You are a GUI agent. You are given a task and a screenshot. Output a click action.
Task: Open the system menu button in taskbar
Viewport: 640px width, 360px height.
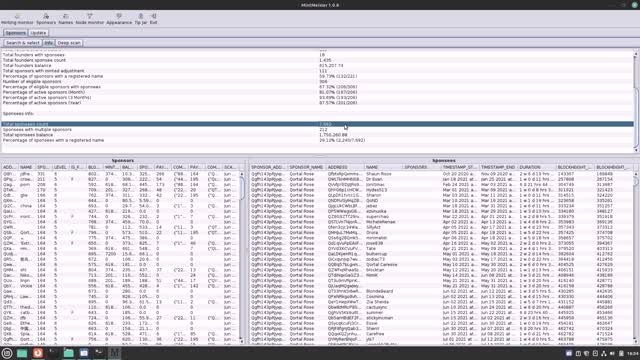[x=7, y=353]
